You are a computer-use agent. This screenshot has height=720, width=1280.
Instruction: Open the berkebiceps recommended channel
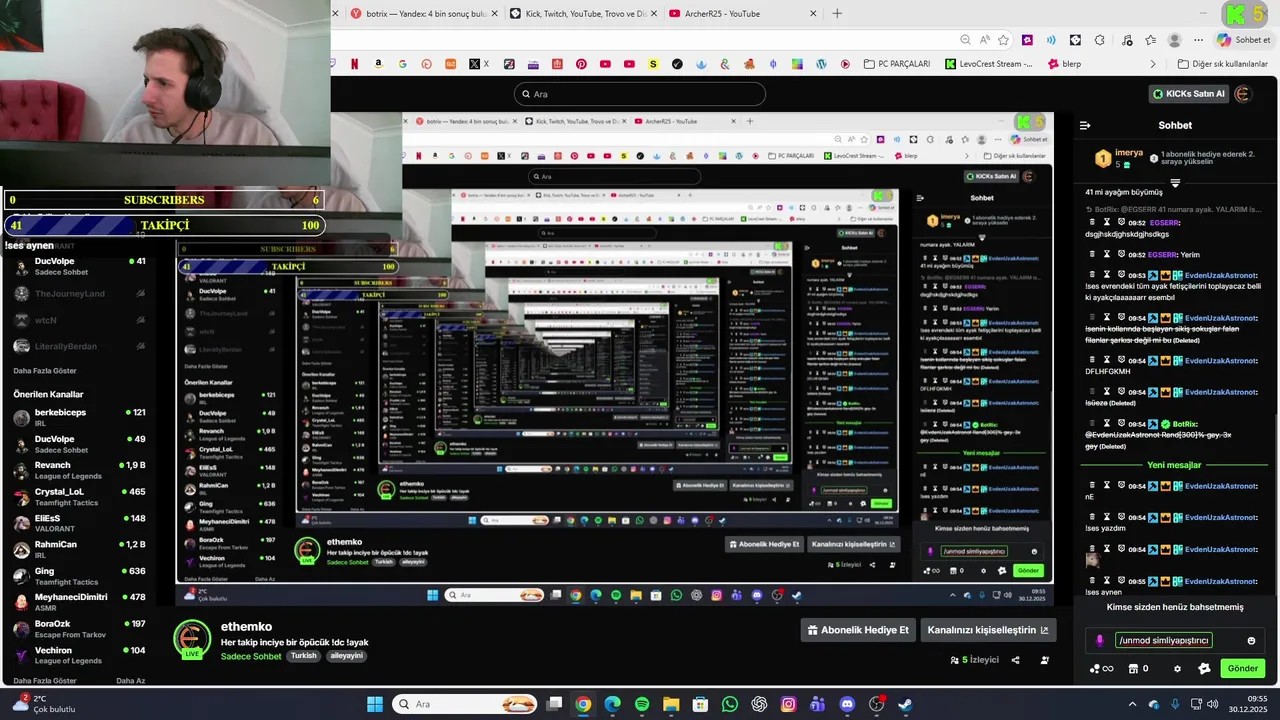pyautogui.click(x=78, y=417)
